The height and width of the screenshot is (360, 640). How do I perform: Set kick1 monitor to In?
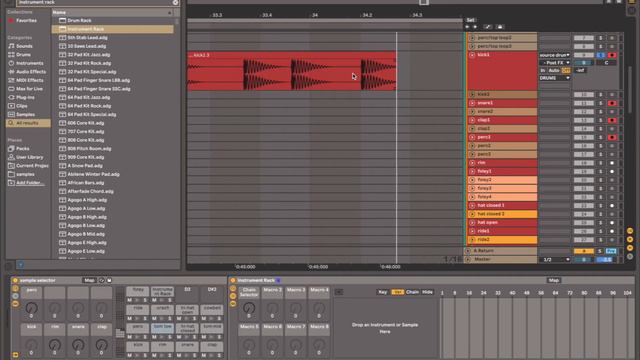543,71
